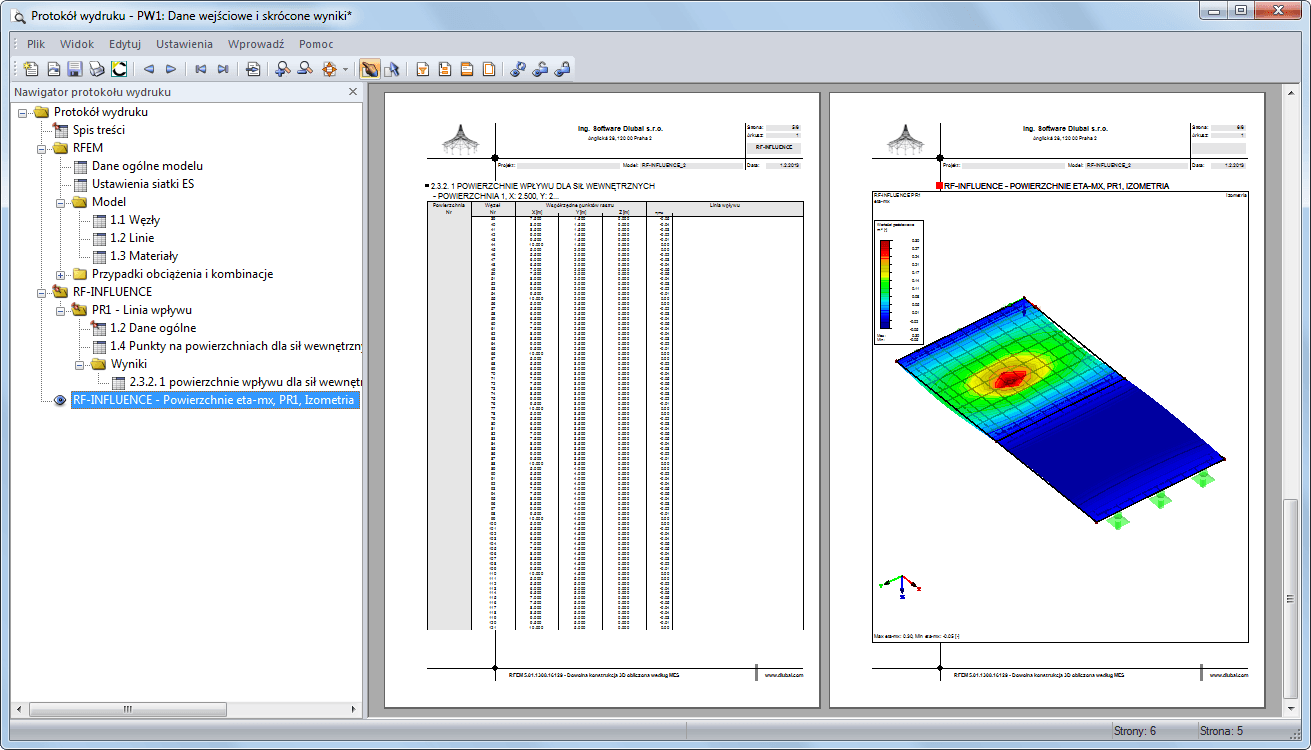The height and width of the screenshot is (750, 1311).
Task: Select the 1.2 Dane ogólne entry
Action: pyautogui.click(x=152, y=328)
